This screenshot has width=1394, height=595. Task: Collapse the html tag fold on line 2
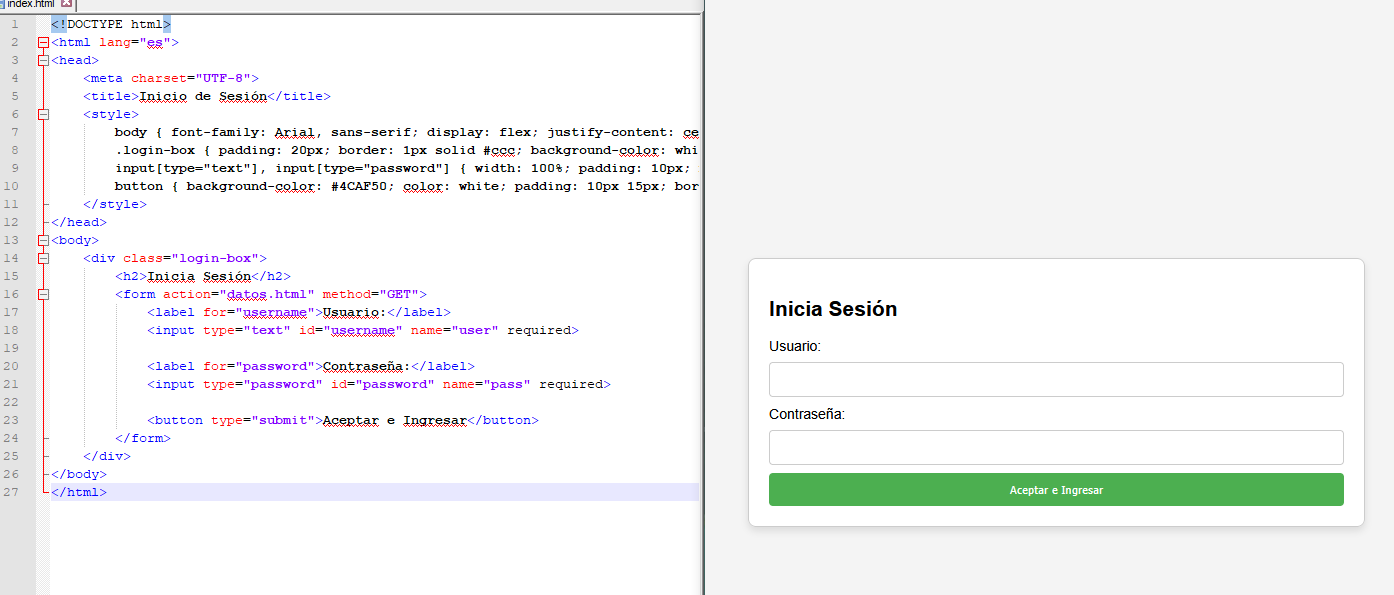tap(43, 43)
